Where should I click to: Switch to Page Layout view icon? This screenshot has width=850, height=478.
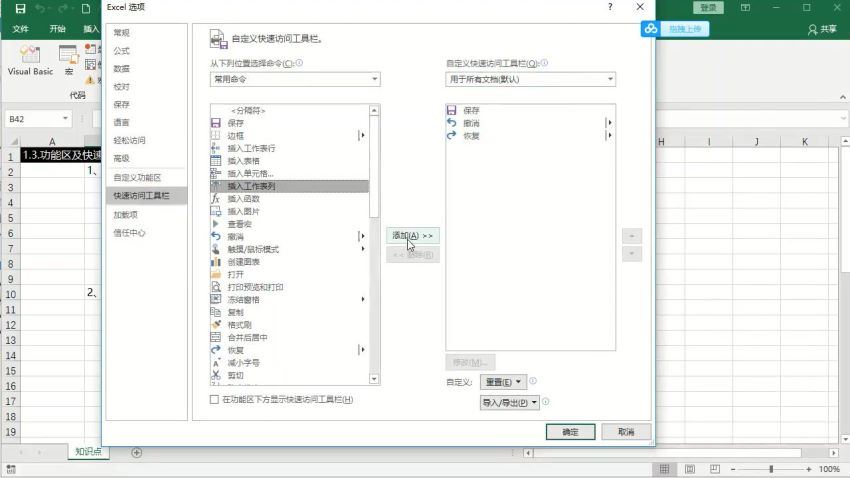click(x=690, y=469)
